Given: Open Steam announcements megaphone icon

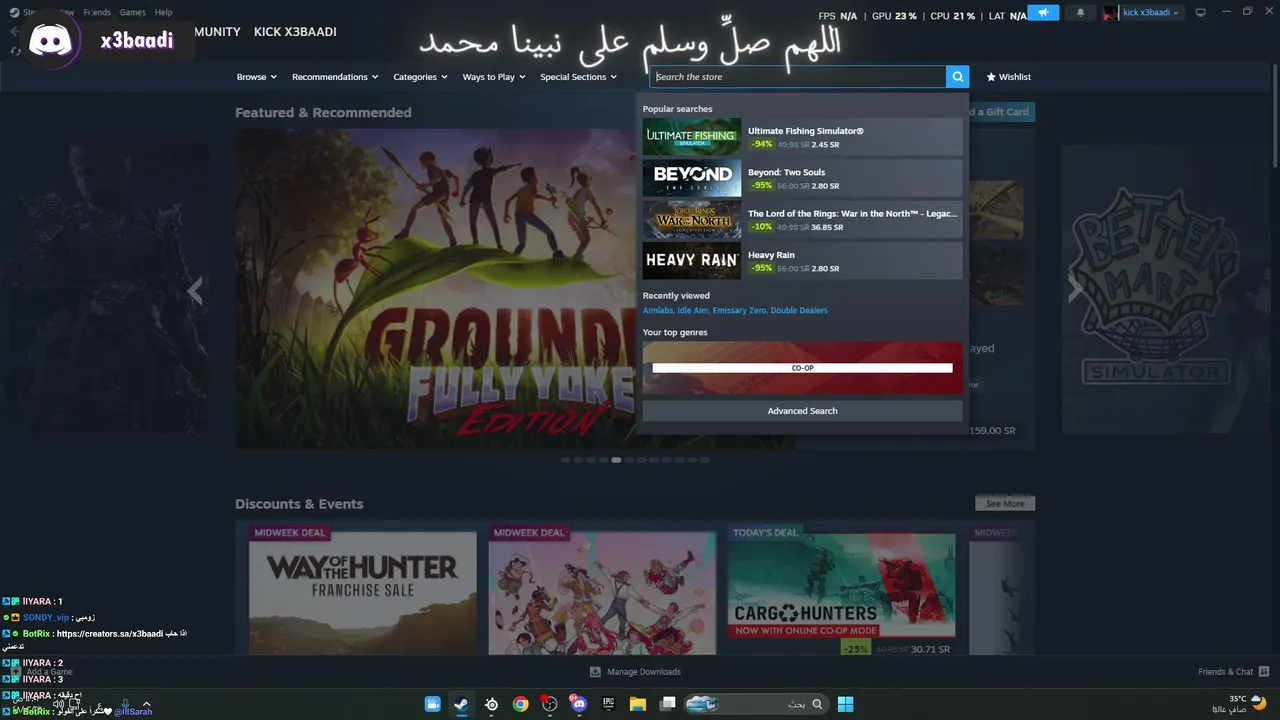Looking at the screenshot, I should [x=1043, y=13].
